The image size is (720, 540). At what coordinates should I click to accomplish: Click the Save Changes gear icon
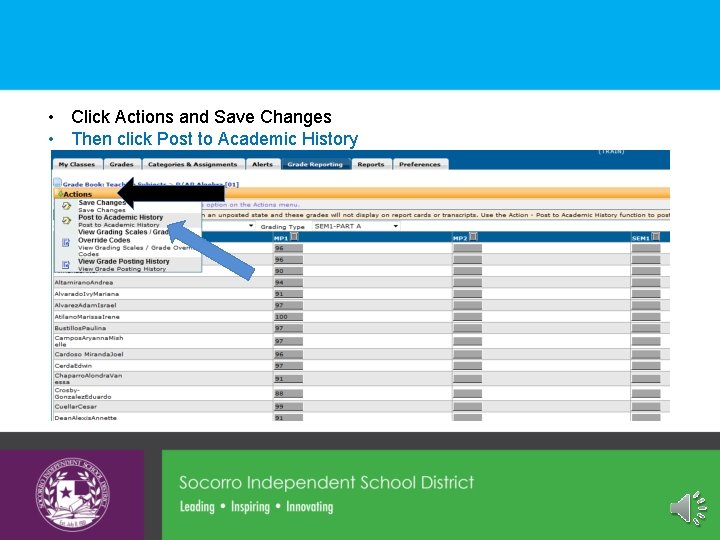coord(66,206)
